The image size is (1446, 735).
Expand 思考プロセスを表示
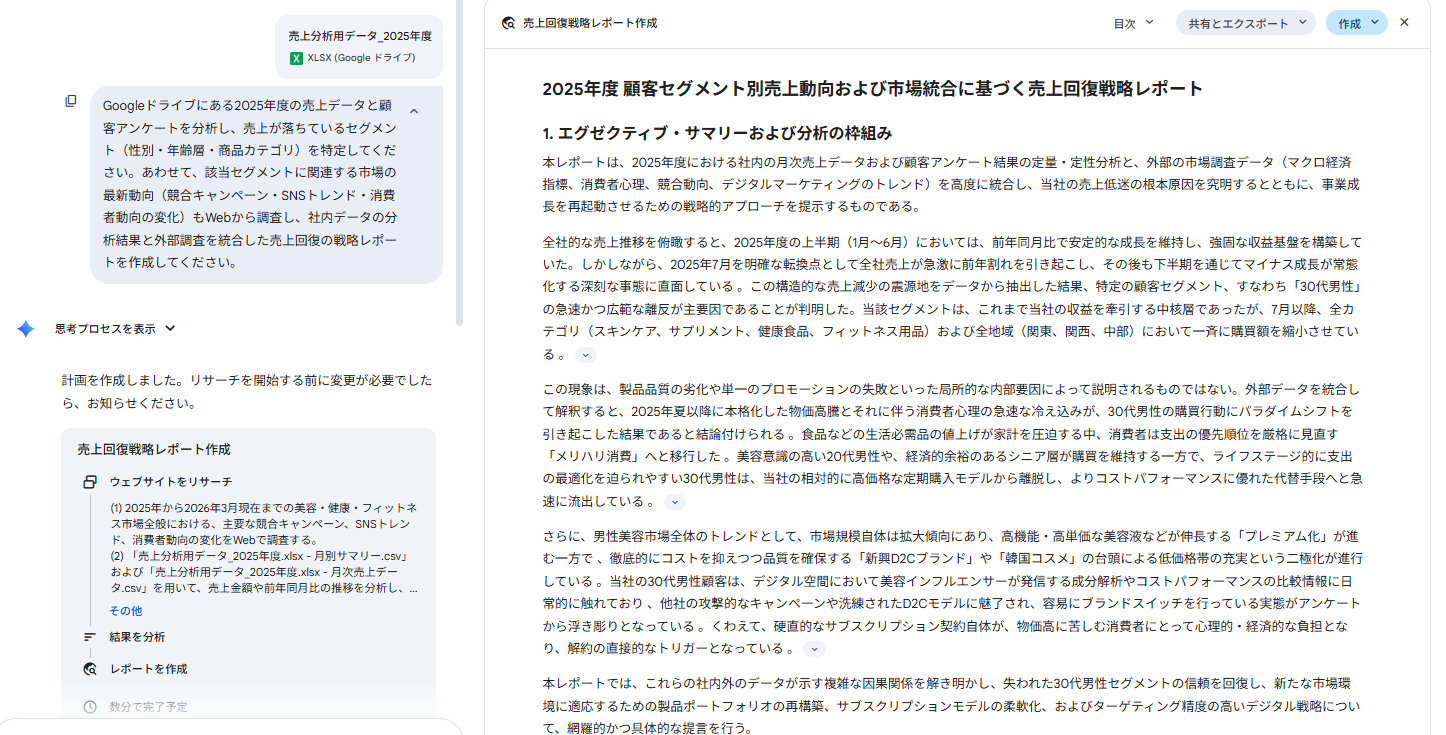click(x=115, y=329)
